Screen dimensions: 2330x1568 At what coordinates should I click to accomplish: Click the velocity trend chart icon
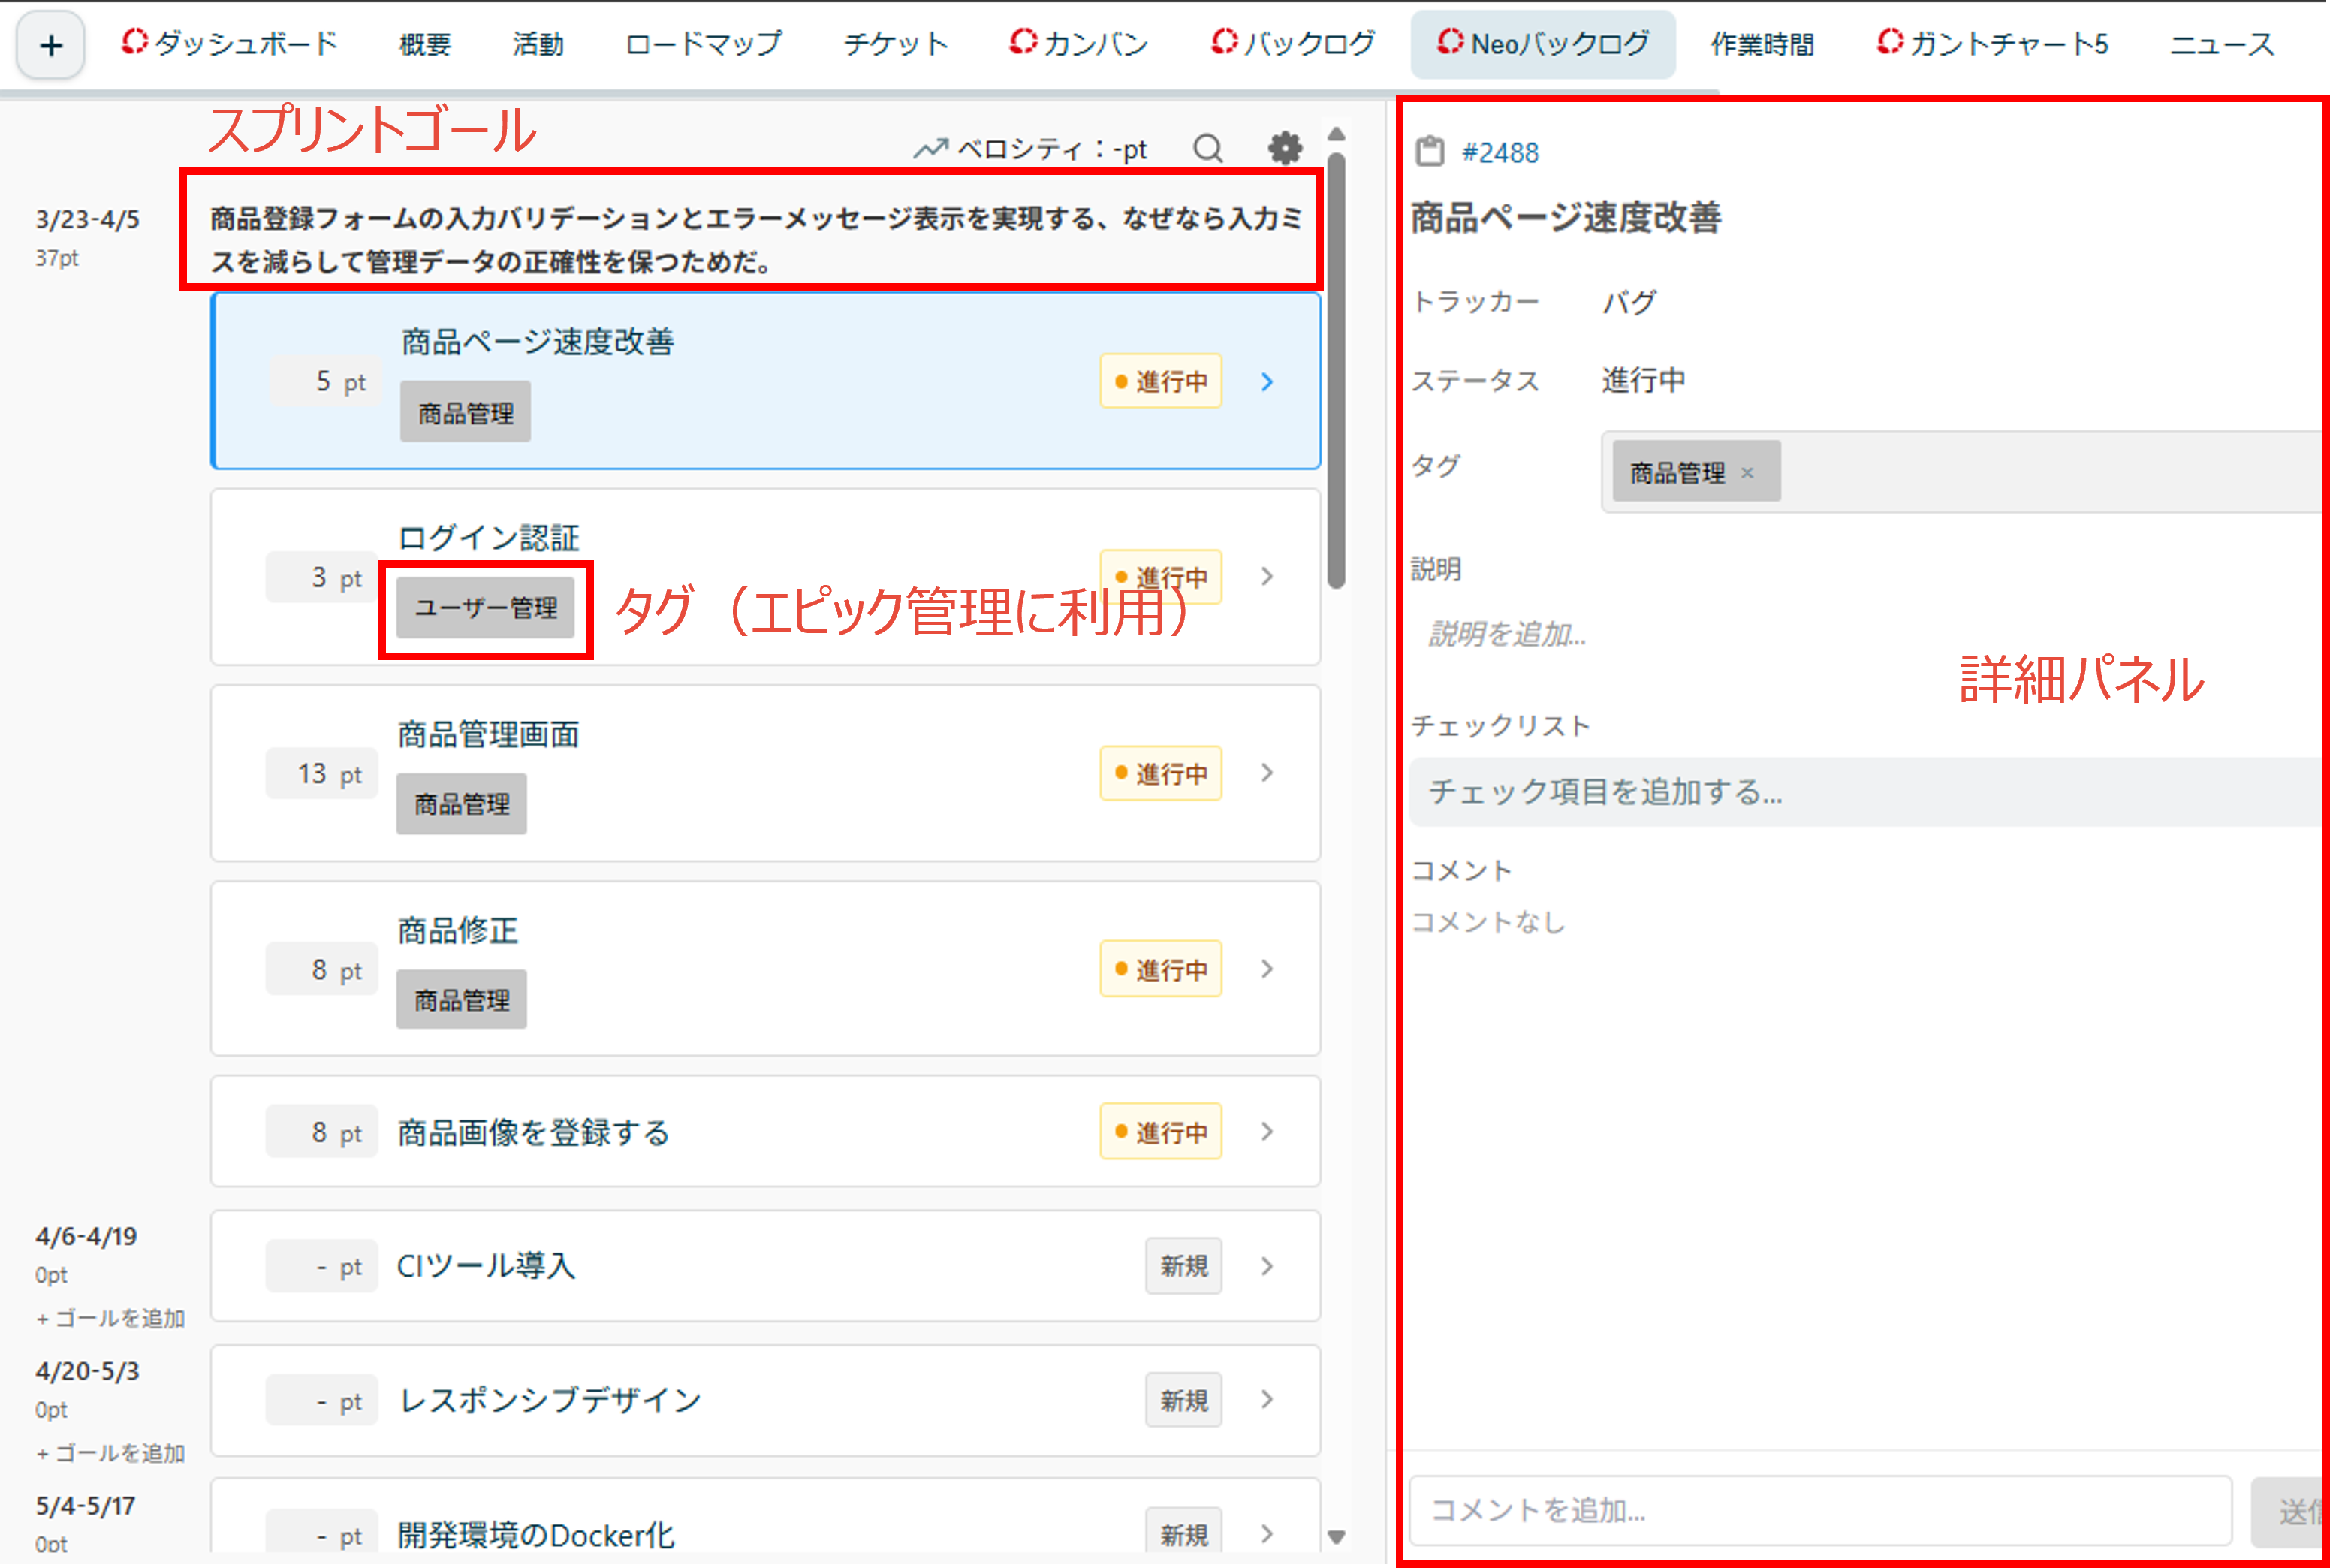tap(930, 149)
